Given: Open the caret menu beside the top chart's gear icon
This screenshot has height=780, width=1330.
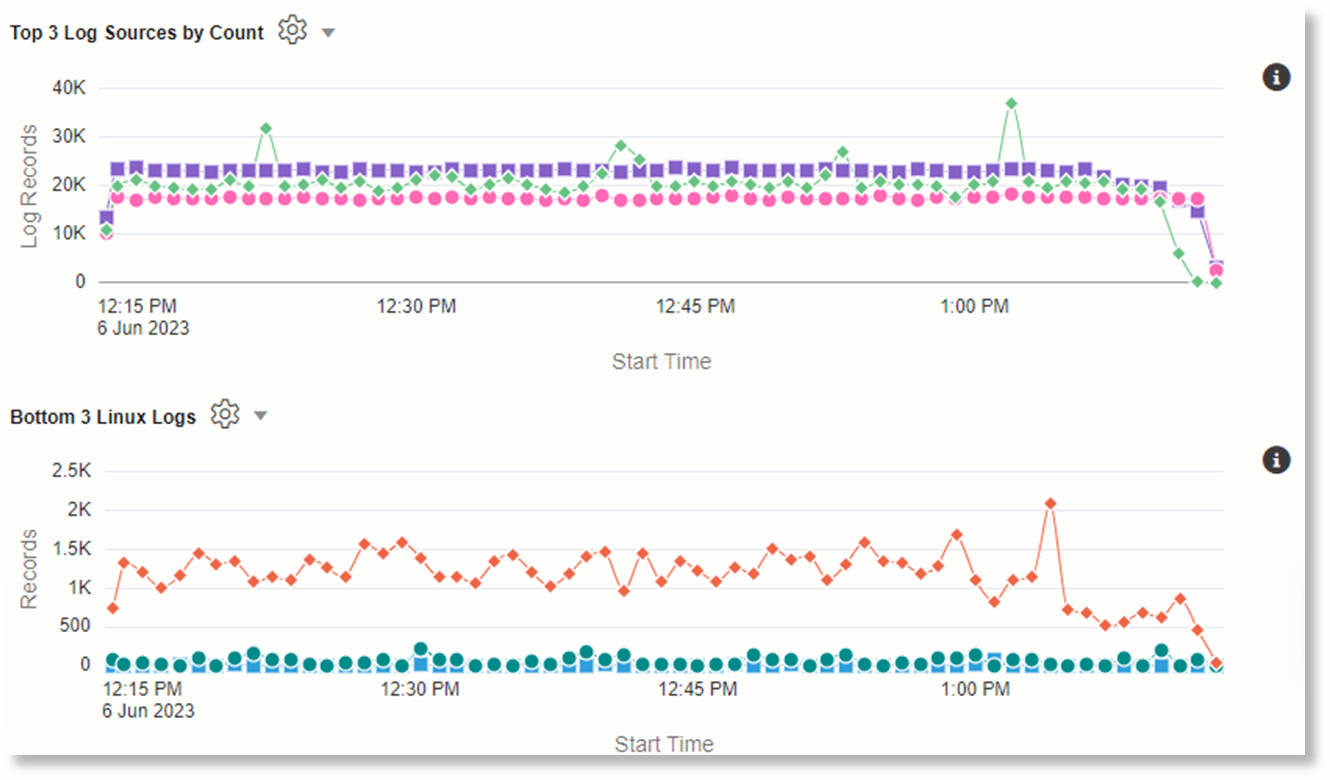Looking at the screenshot, I should pyautogui.click(x=328, y=31).
